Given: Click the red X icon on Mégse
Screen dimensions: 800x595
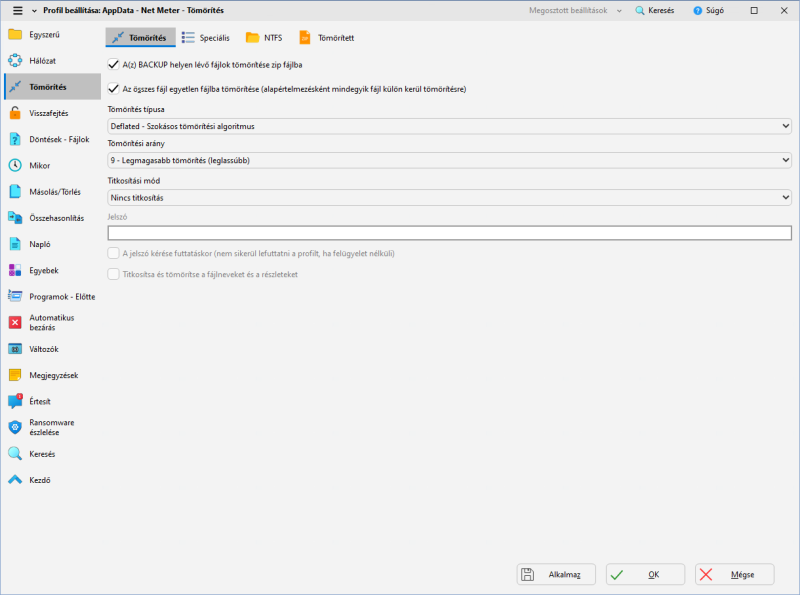Looking at the screenshot, I should pos(706,575).
